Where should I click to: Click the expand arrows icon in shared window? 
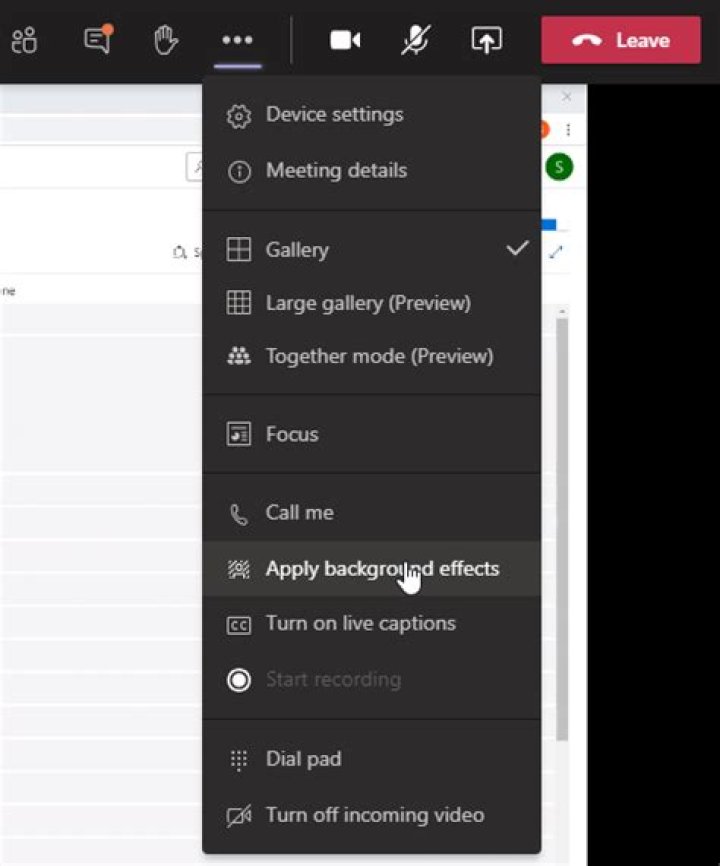pos(555,252)
